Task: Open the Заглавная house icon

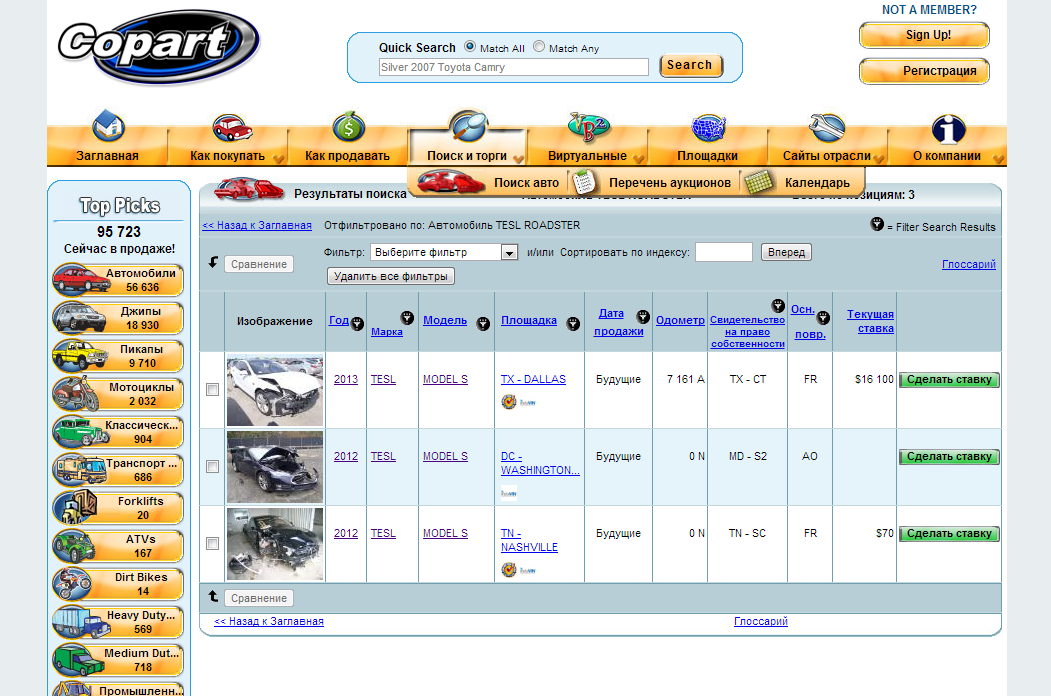Action: point(109,125)
